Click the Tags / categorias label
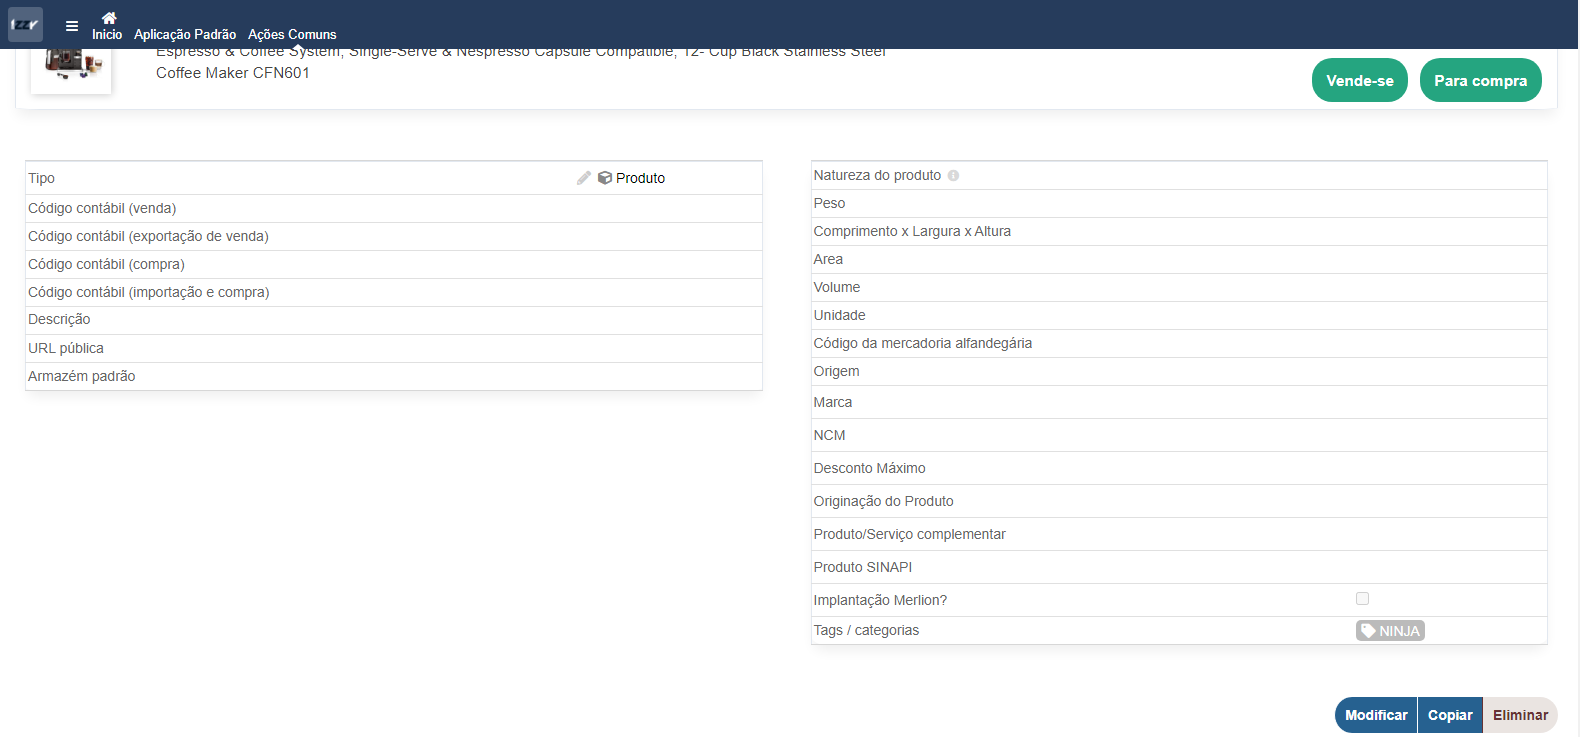This screenshot has height=737, width=1580. 866,630
